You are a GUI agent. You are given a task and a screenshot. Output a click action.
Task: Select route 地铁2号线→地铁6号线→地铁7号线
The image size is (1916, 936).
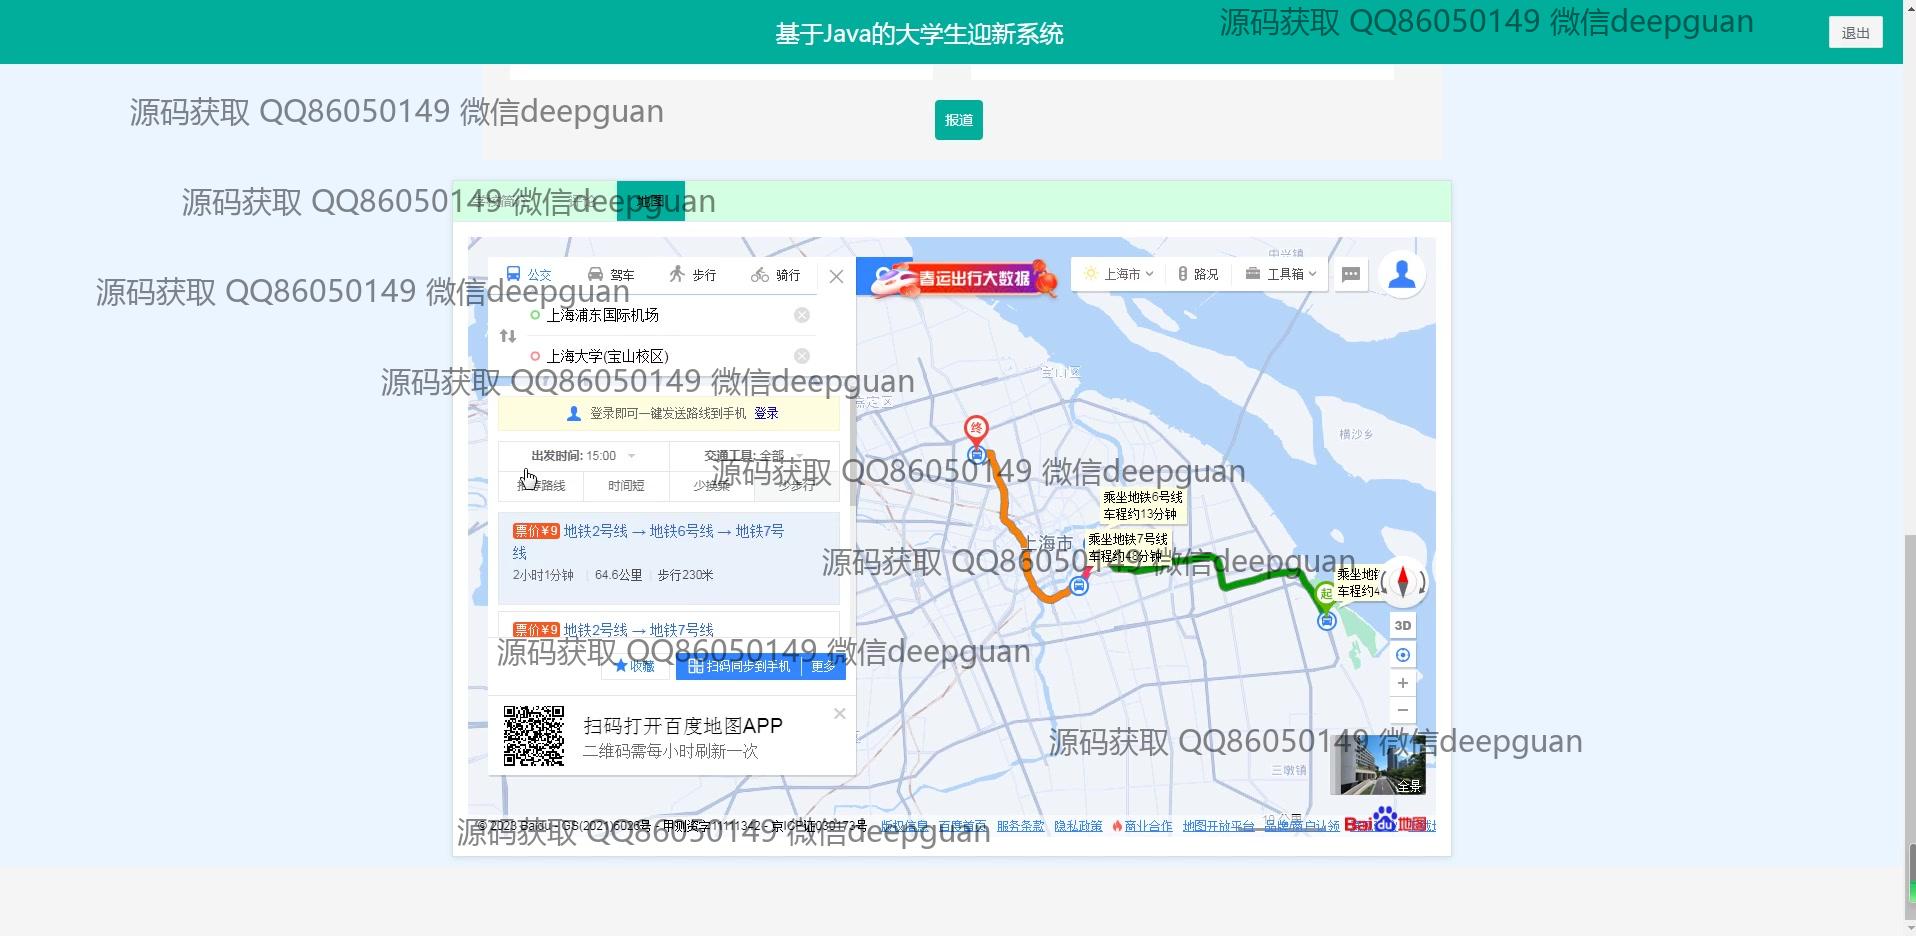tap(669, 558)
